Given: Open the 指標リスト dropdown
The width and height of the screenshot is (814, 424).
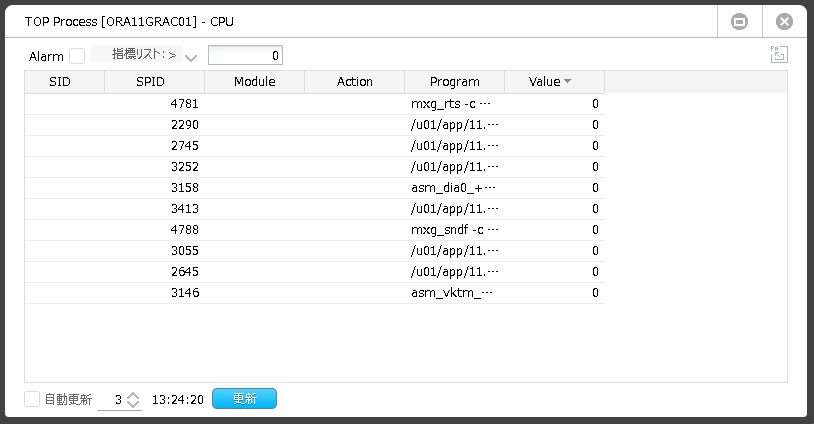Looking at the screenshot, I should tap(191, 58).
